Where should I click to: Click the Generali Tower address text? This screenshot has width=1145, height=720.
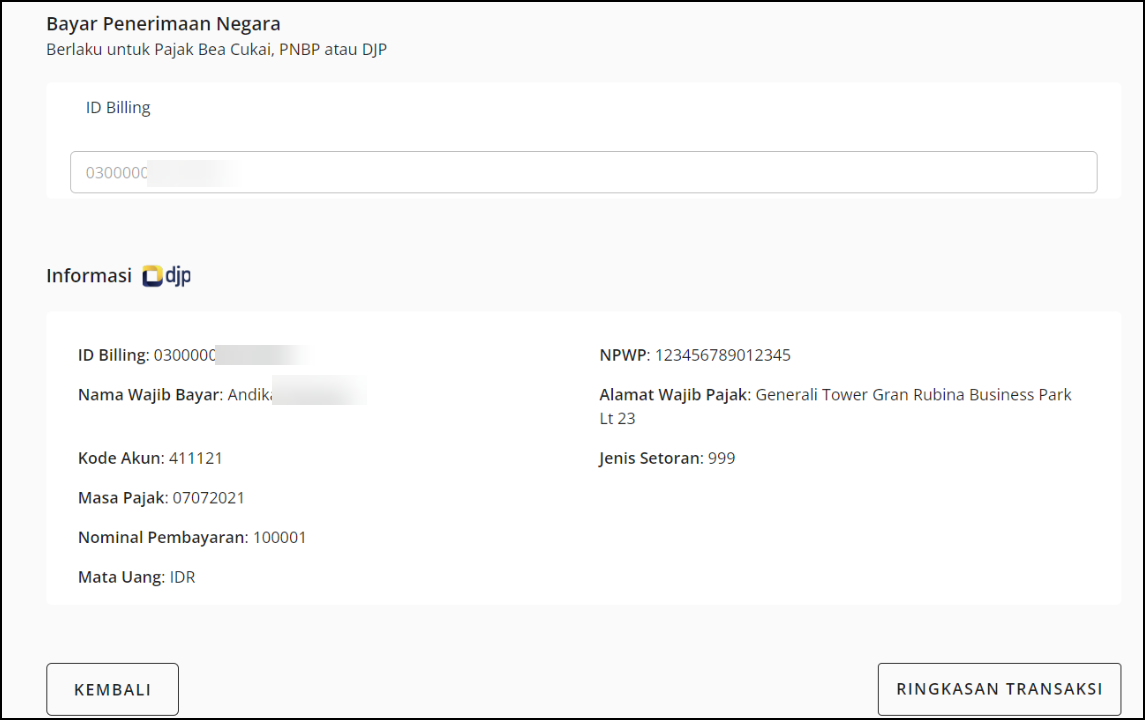(x=912, y=395)
